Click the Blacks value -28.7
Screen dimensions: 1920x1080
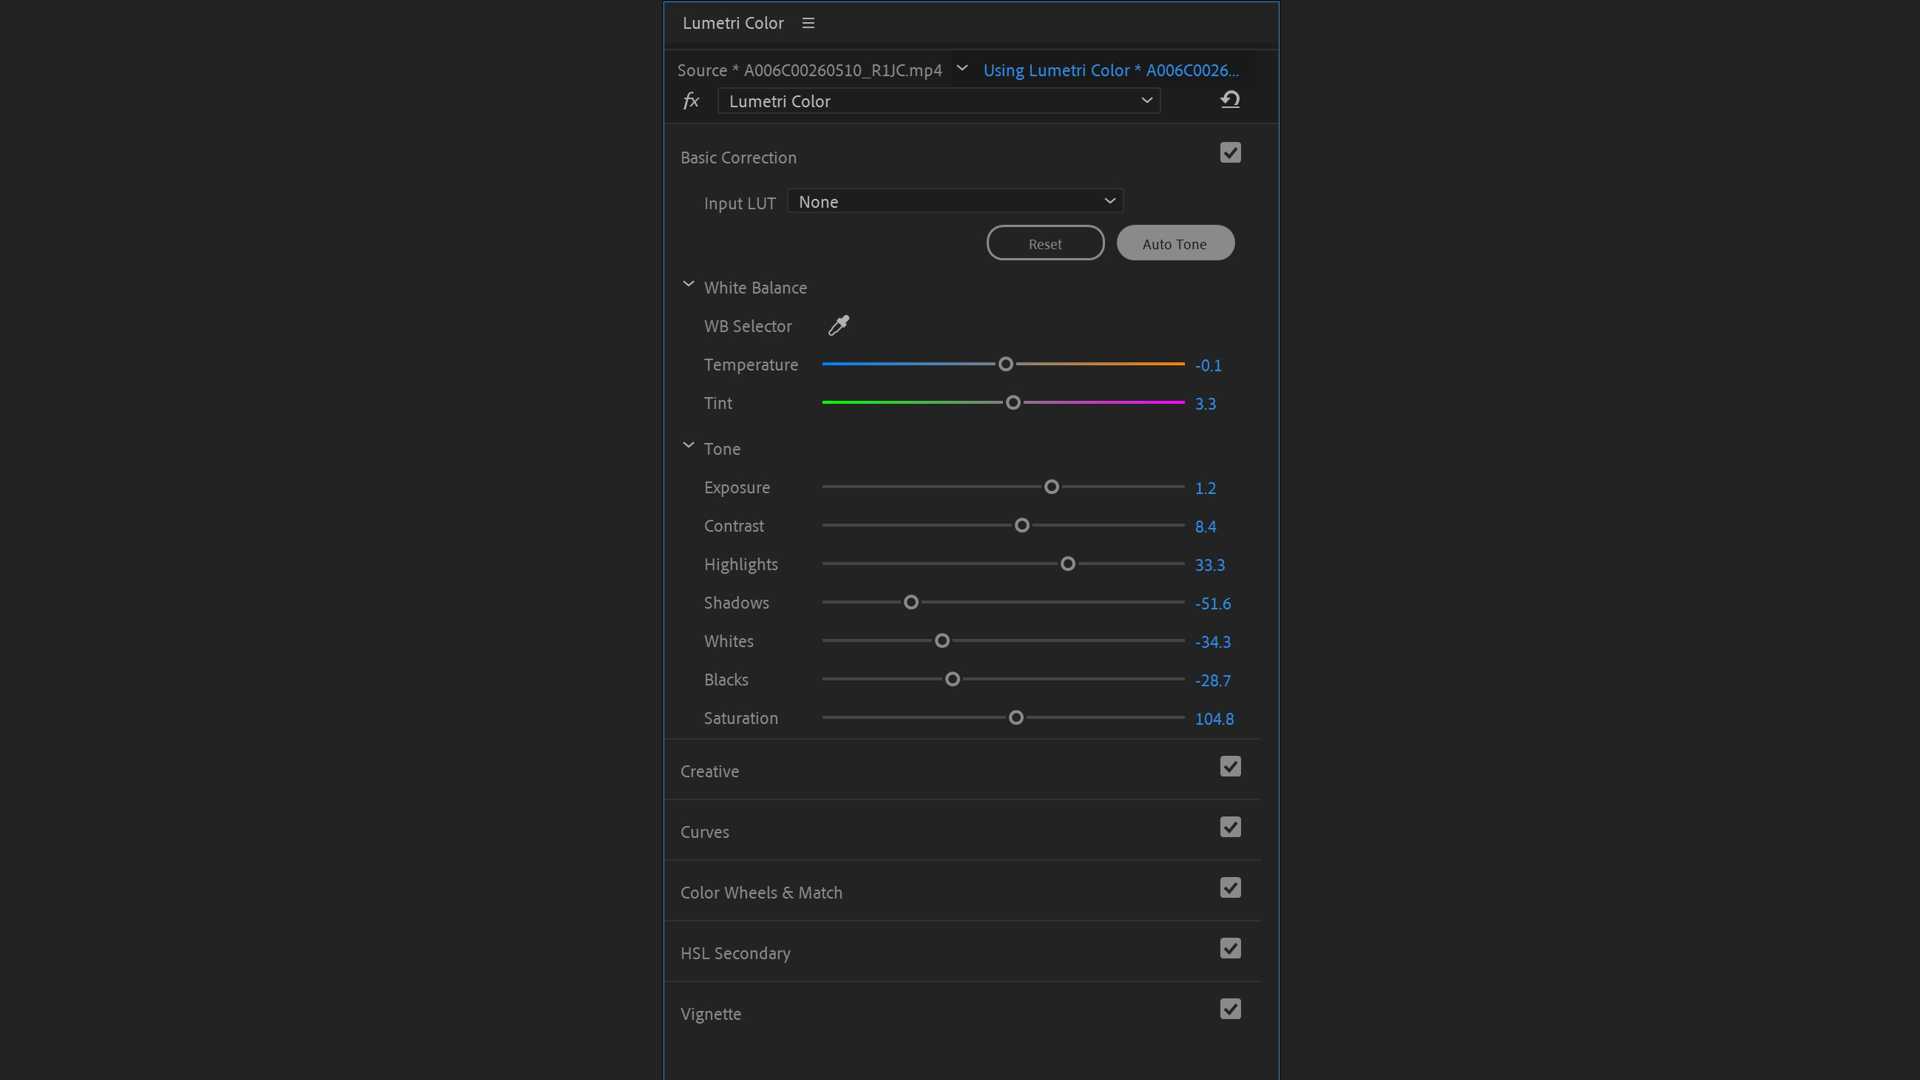tap(1213, 681)
